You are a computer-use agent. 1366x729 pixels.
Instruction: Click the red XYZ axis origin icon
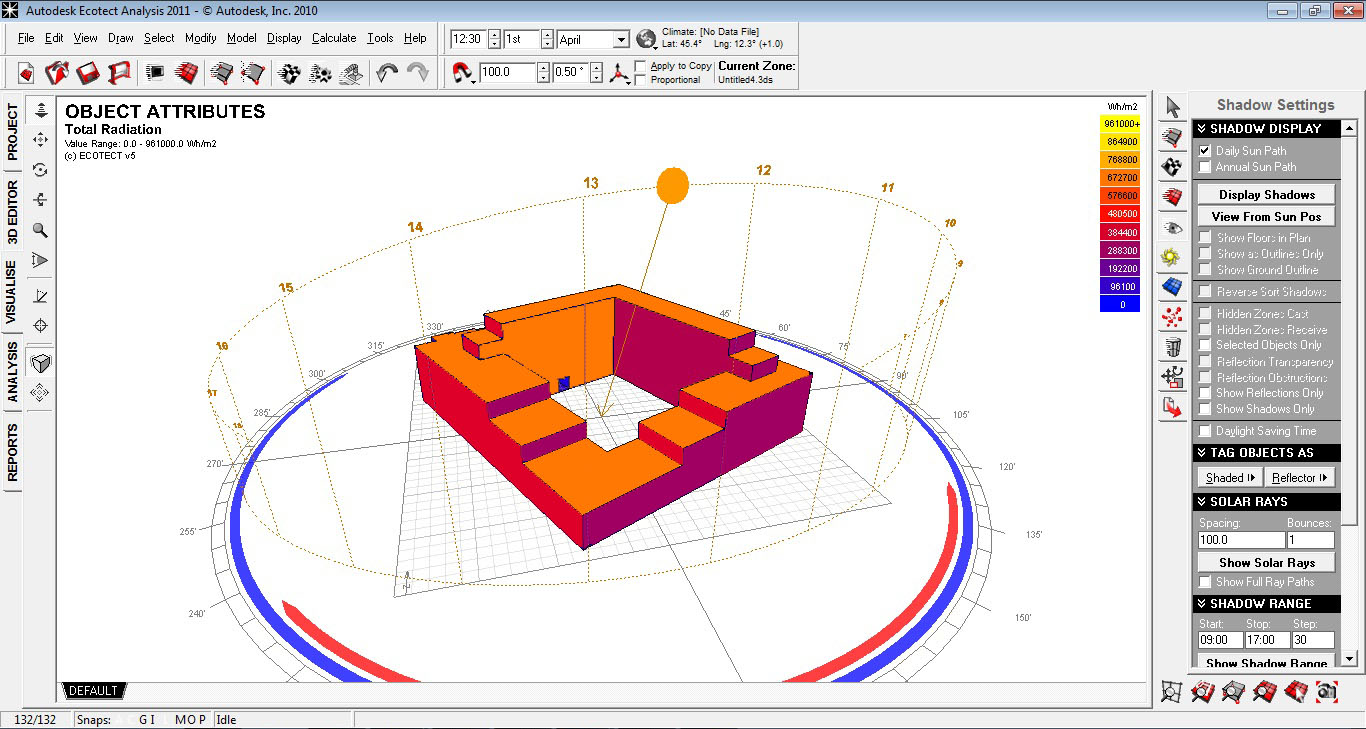coord(620,73)
